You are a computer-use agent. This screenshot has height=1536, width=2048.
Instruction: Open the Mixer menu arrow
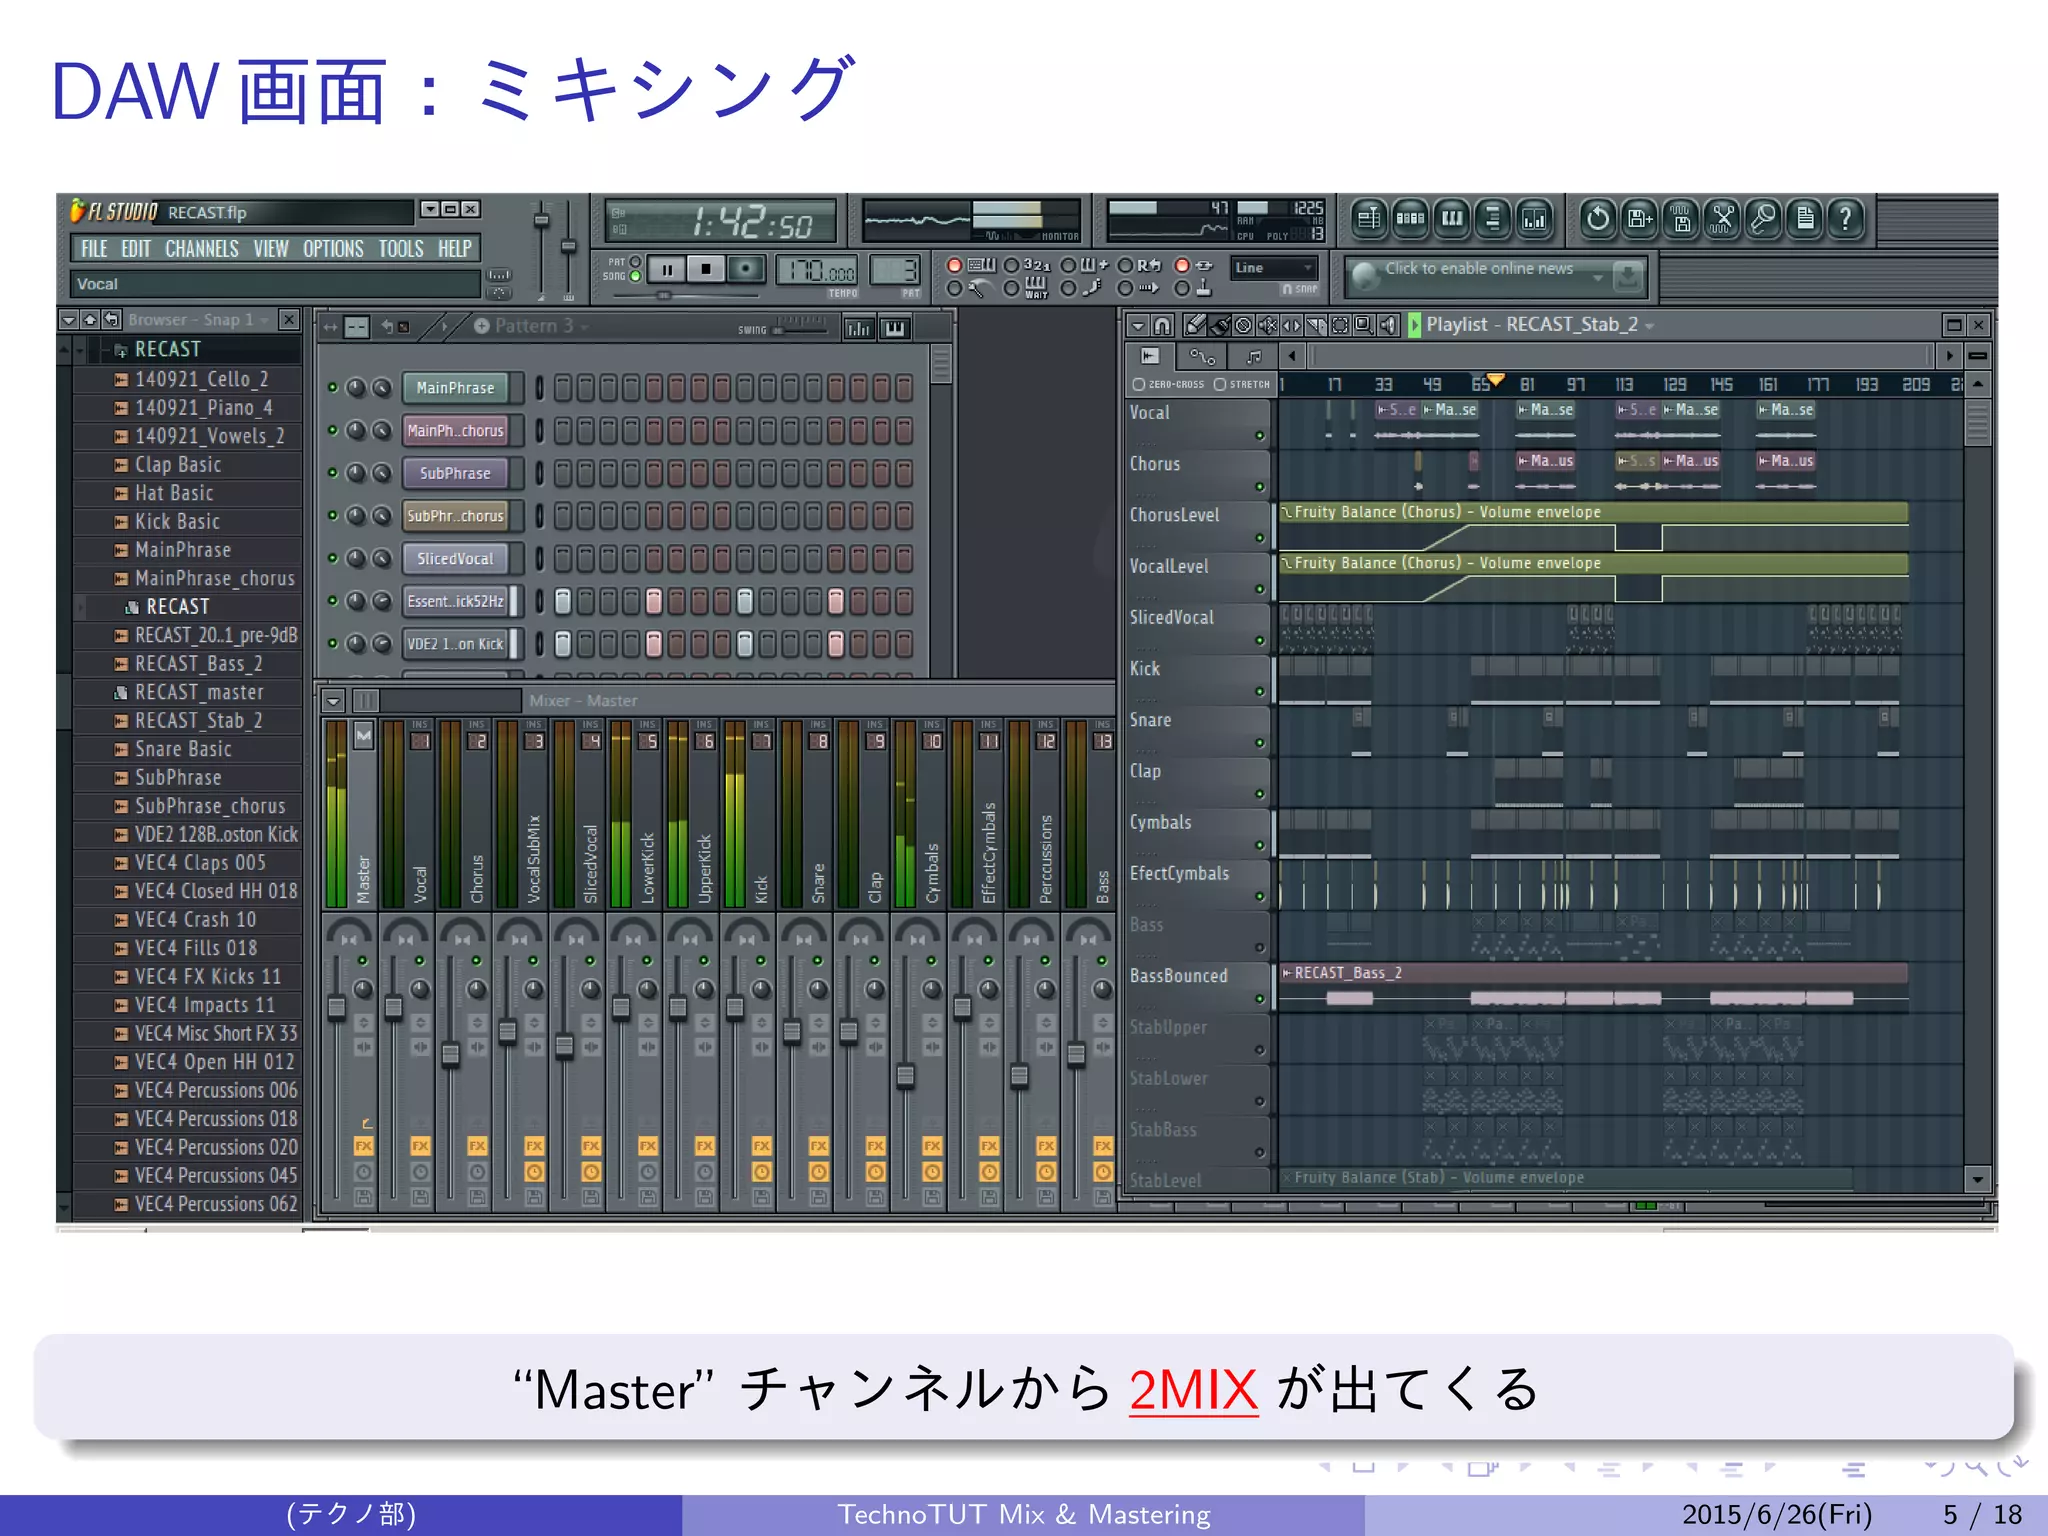(x=334, y=701)
